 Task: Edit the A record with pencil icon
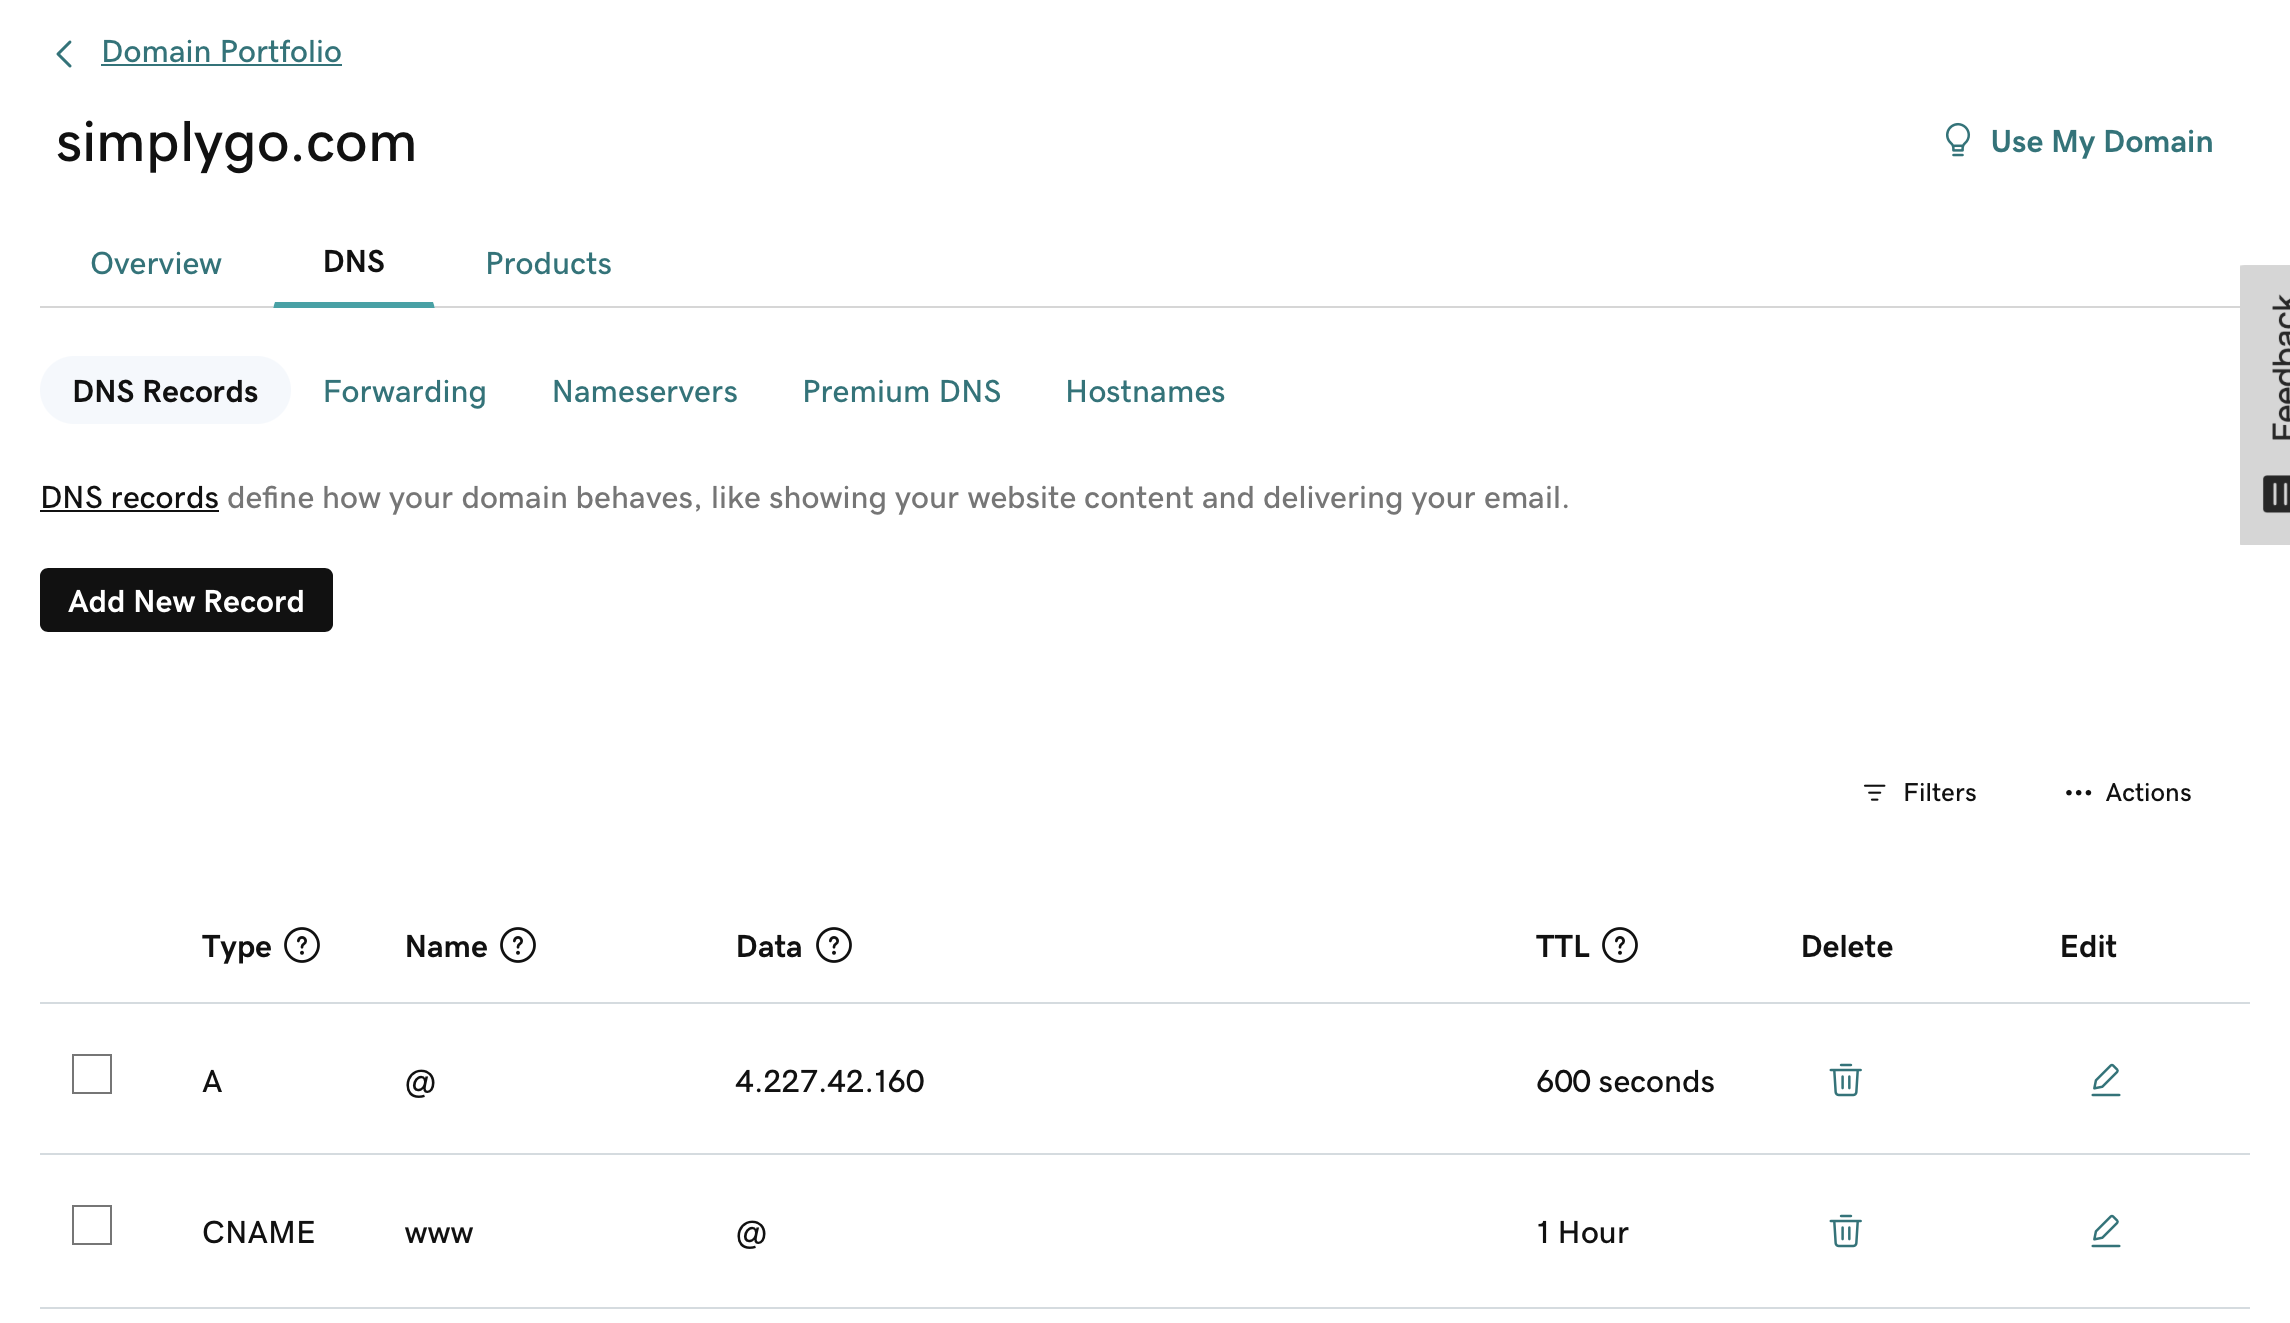tap(2105, 1080)
